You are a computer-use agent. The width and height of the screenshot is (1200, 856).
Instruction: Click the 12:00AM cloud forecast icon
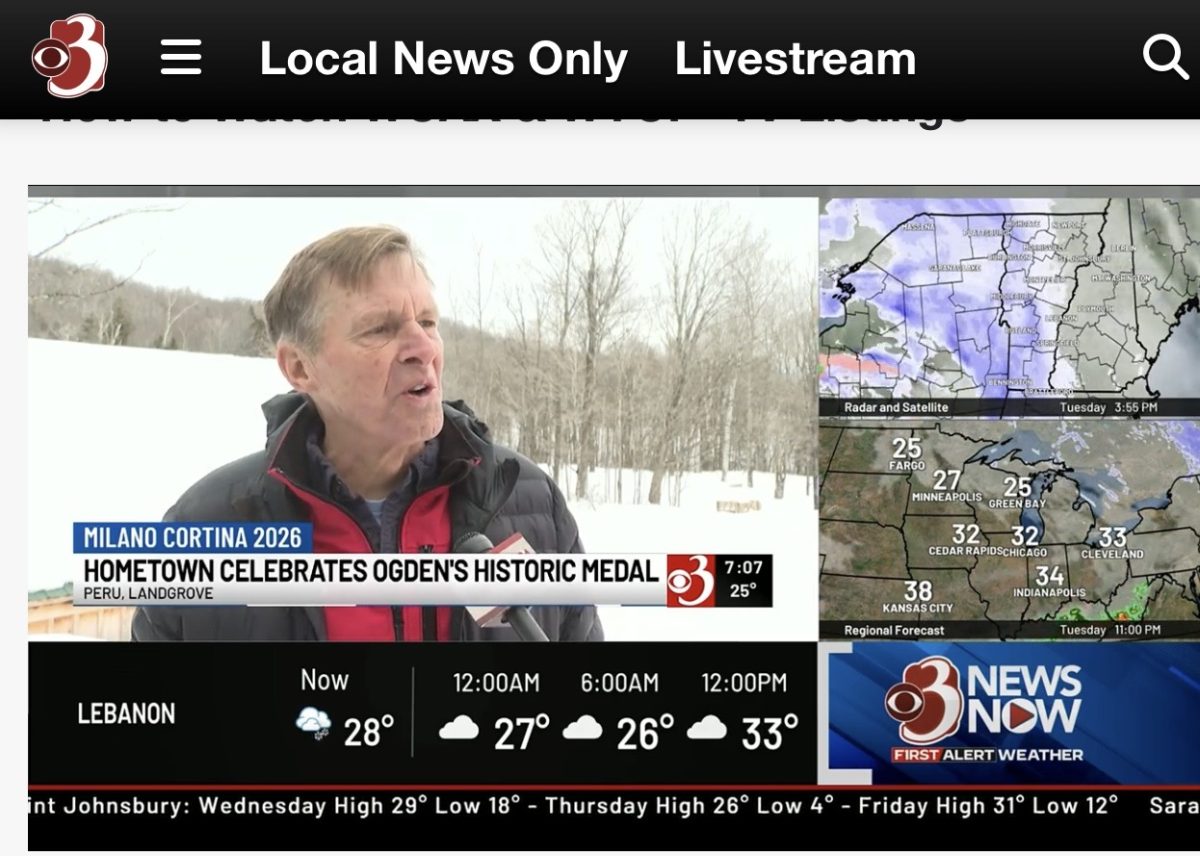coord(459,729)
